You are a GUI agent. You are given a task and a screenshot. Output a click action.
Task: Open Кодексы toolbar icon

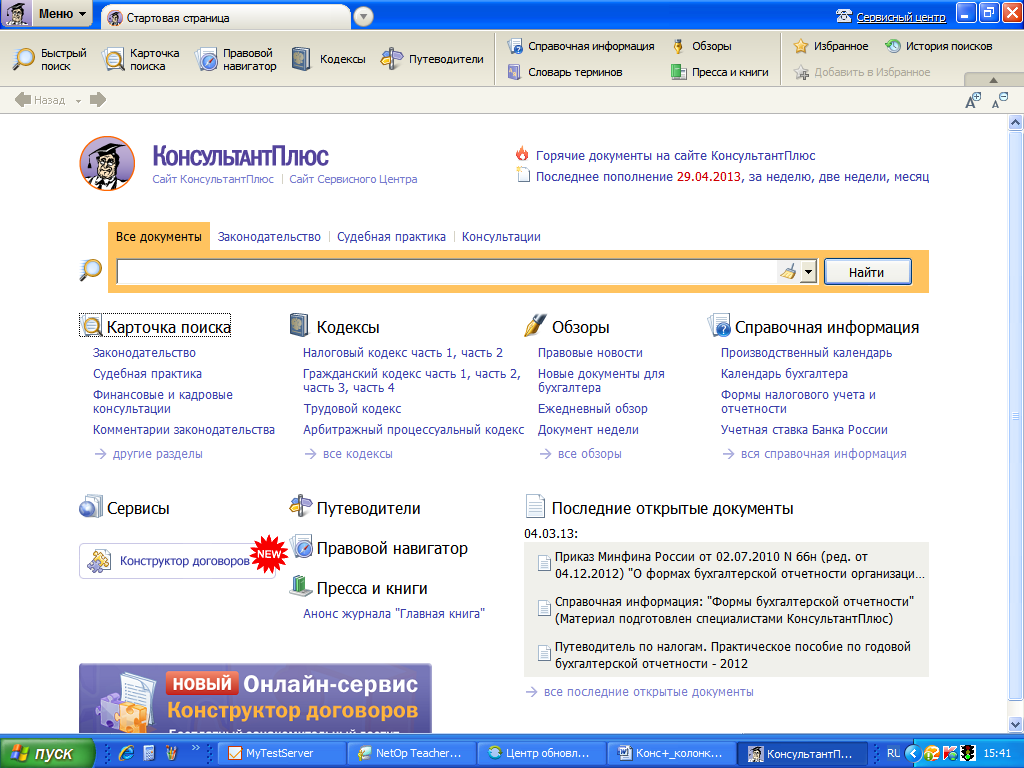328,59
